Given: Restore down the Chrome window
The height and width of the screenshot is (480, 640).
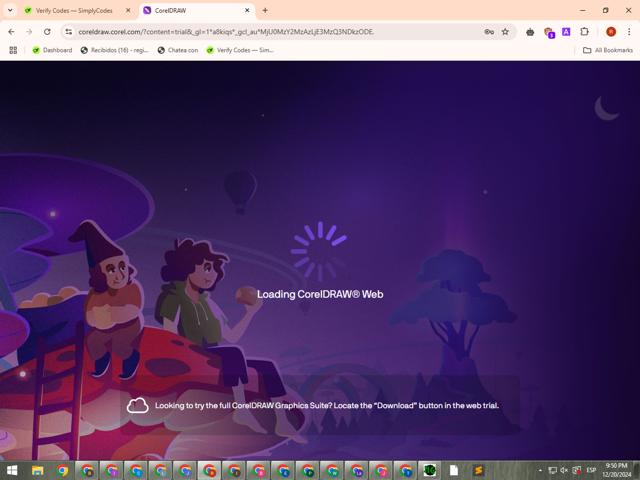Looking at the screenshot, I should [606, 11].
